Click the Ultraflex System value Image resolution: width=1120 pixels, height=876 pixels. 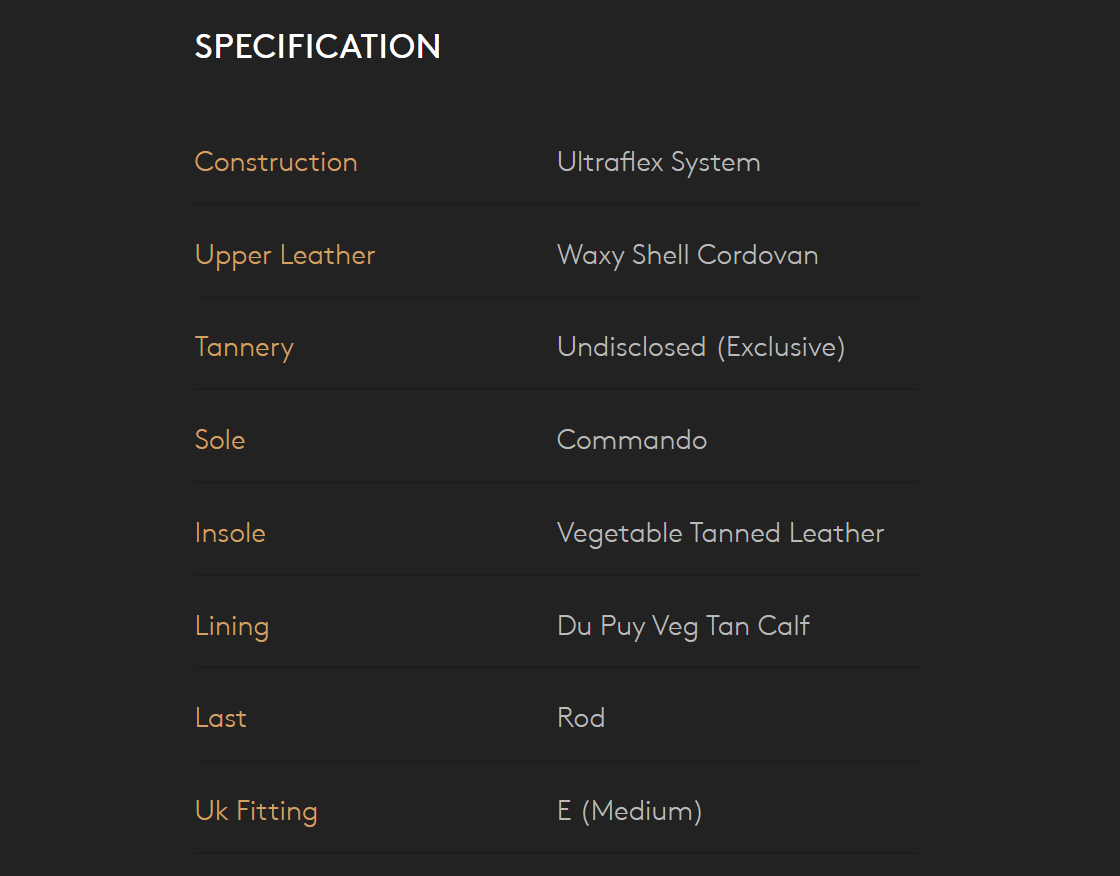658,162
